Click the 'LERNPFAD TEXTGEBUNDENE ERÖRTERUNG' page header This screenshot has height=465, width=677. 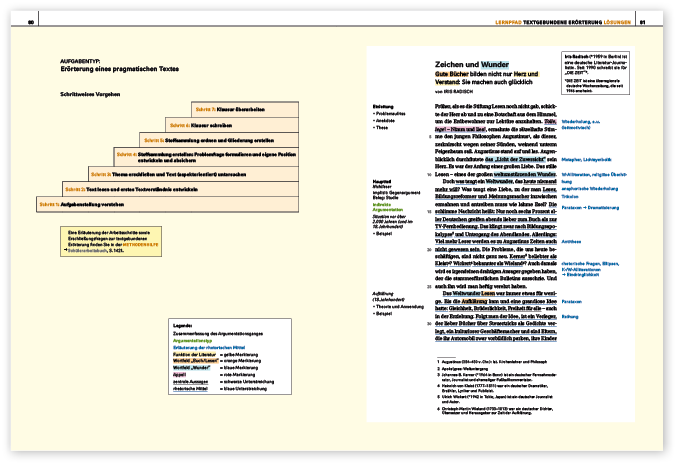coord(549,21)
